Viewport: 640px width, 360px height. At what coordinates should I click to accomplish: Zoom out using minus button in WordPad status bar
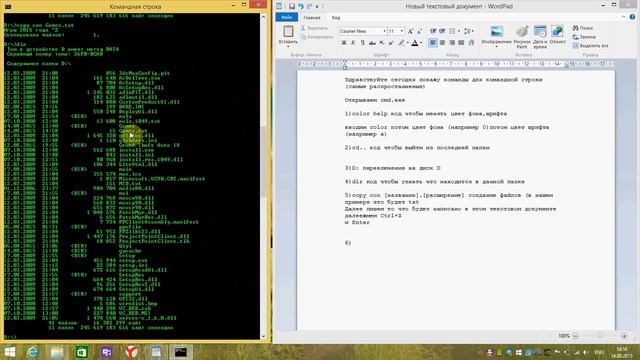coord(576,336)
